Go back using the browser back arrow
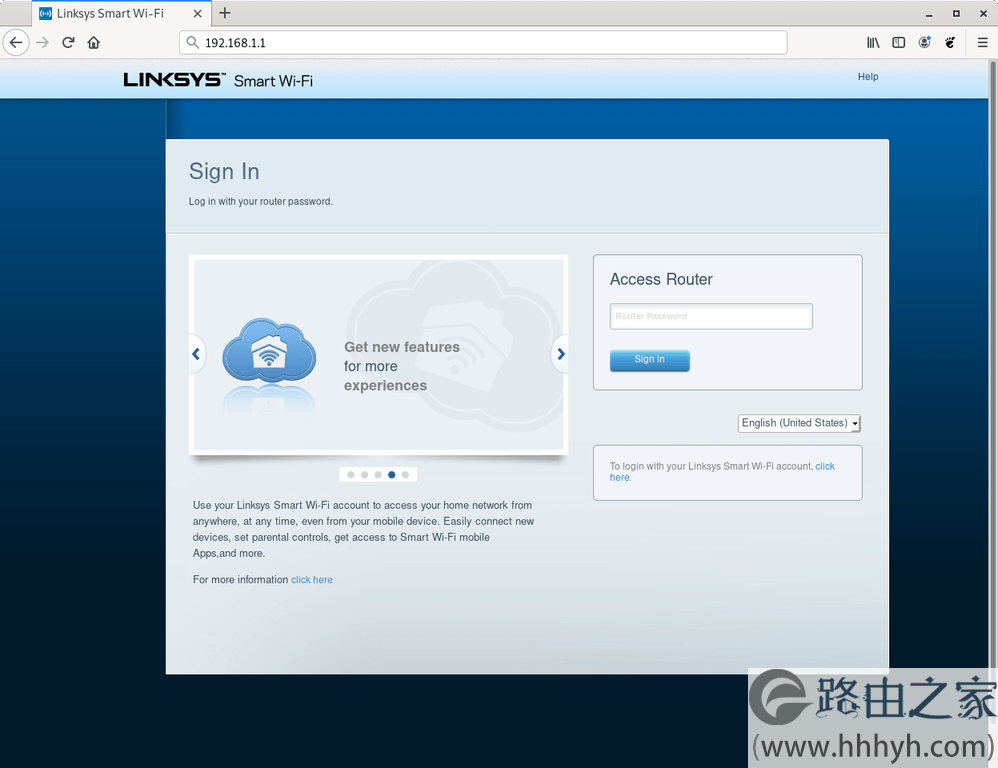998x768 pixels. coord(16,43)
